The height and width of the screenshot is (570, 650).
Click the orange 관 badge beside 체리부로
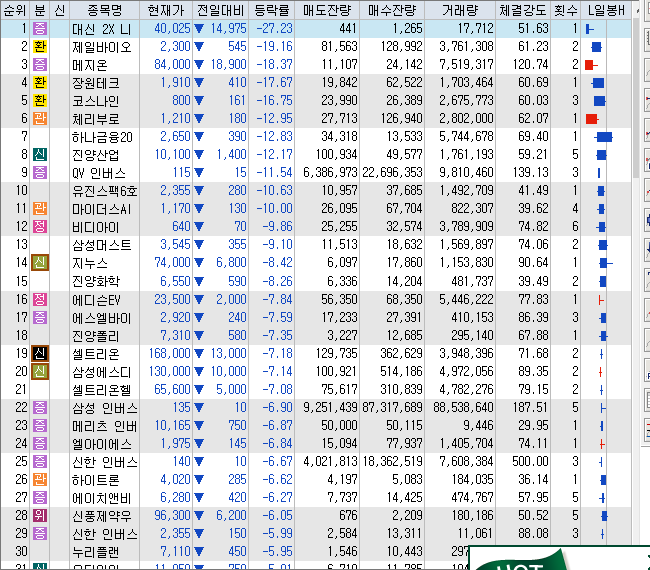point(40,119)
